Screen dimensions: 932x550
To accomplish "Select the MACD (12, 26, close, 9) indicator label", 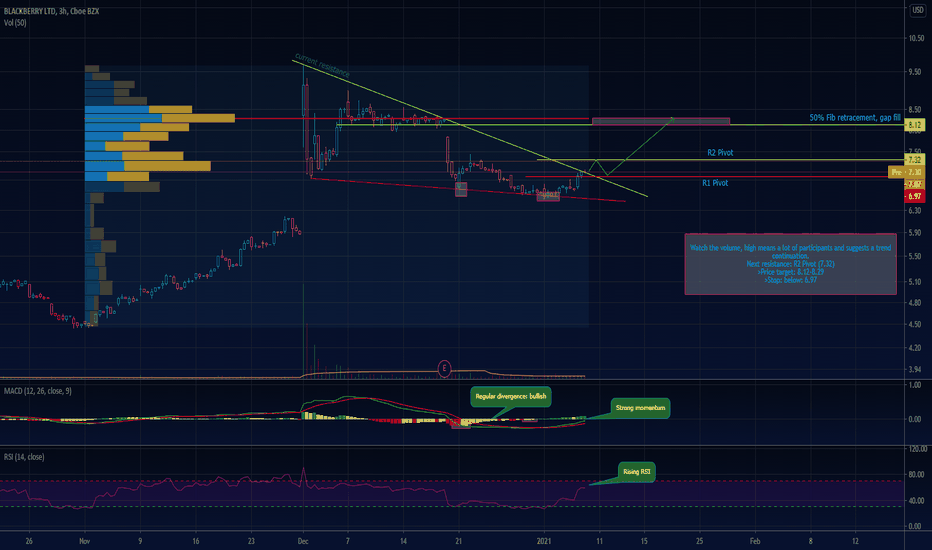I will pyautogui.click(x=38, y=391).
